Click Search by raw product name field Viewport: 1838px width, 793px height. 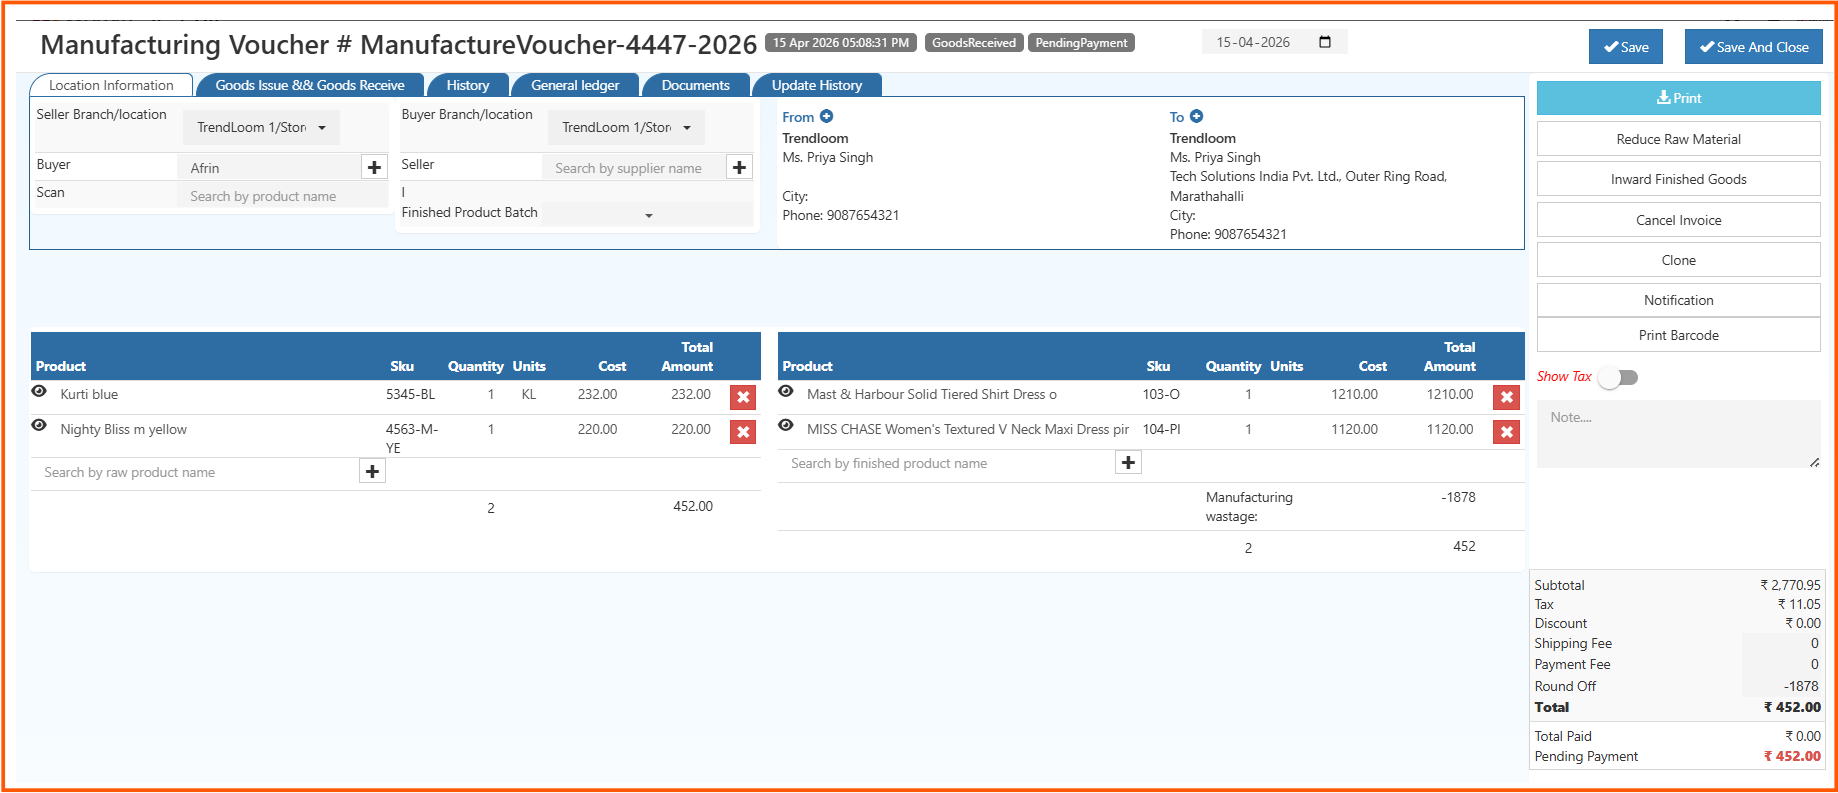click(196, 472)
